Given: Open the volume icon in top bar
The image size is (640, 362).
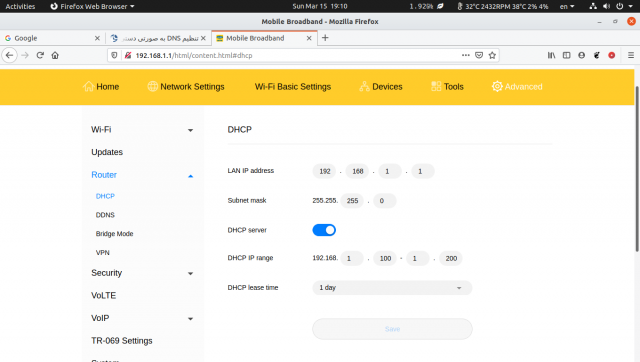Looking at the screenshot, I should [607, 6].
